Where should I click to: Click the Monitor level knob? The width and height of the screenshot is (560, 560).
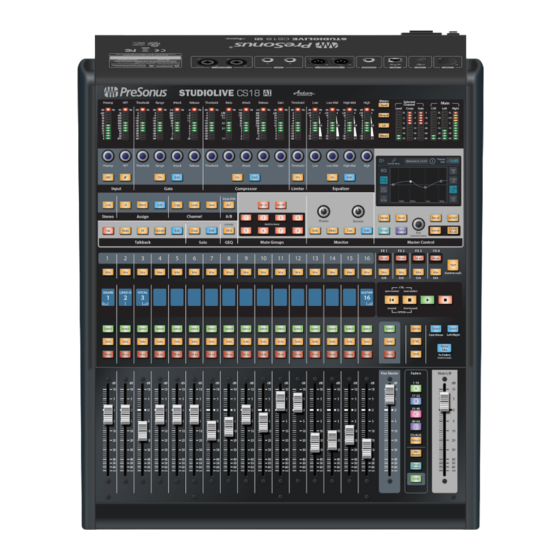(358, 211)
